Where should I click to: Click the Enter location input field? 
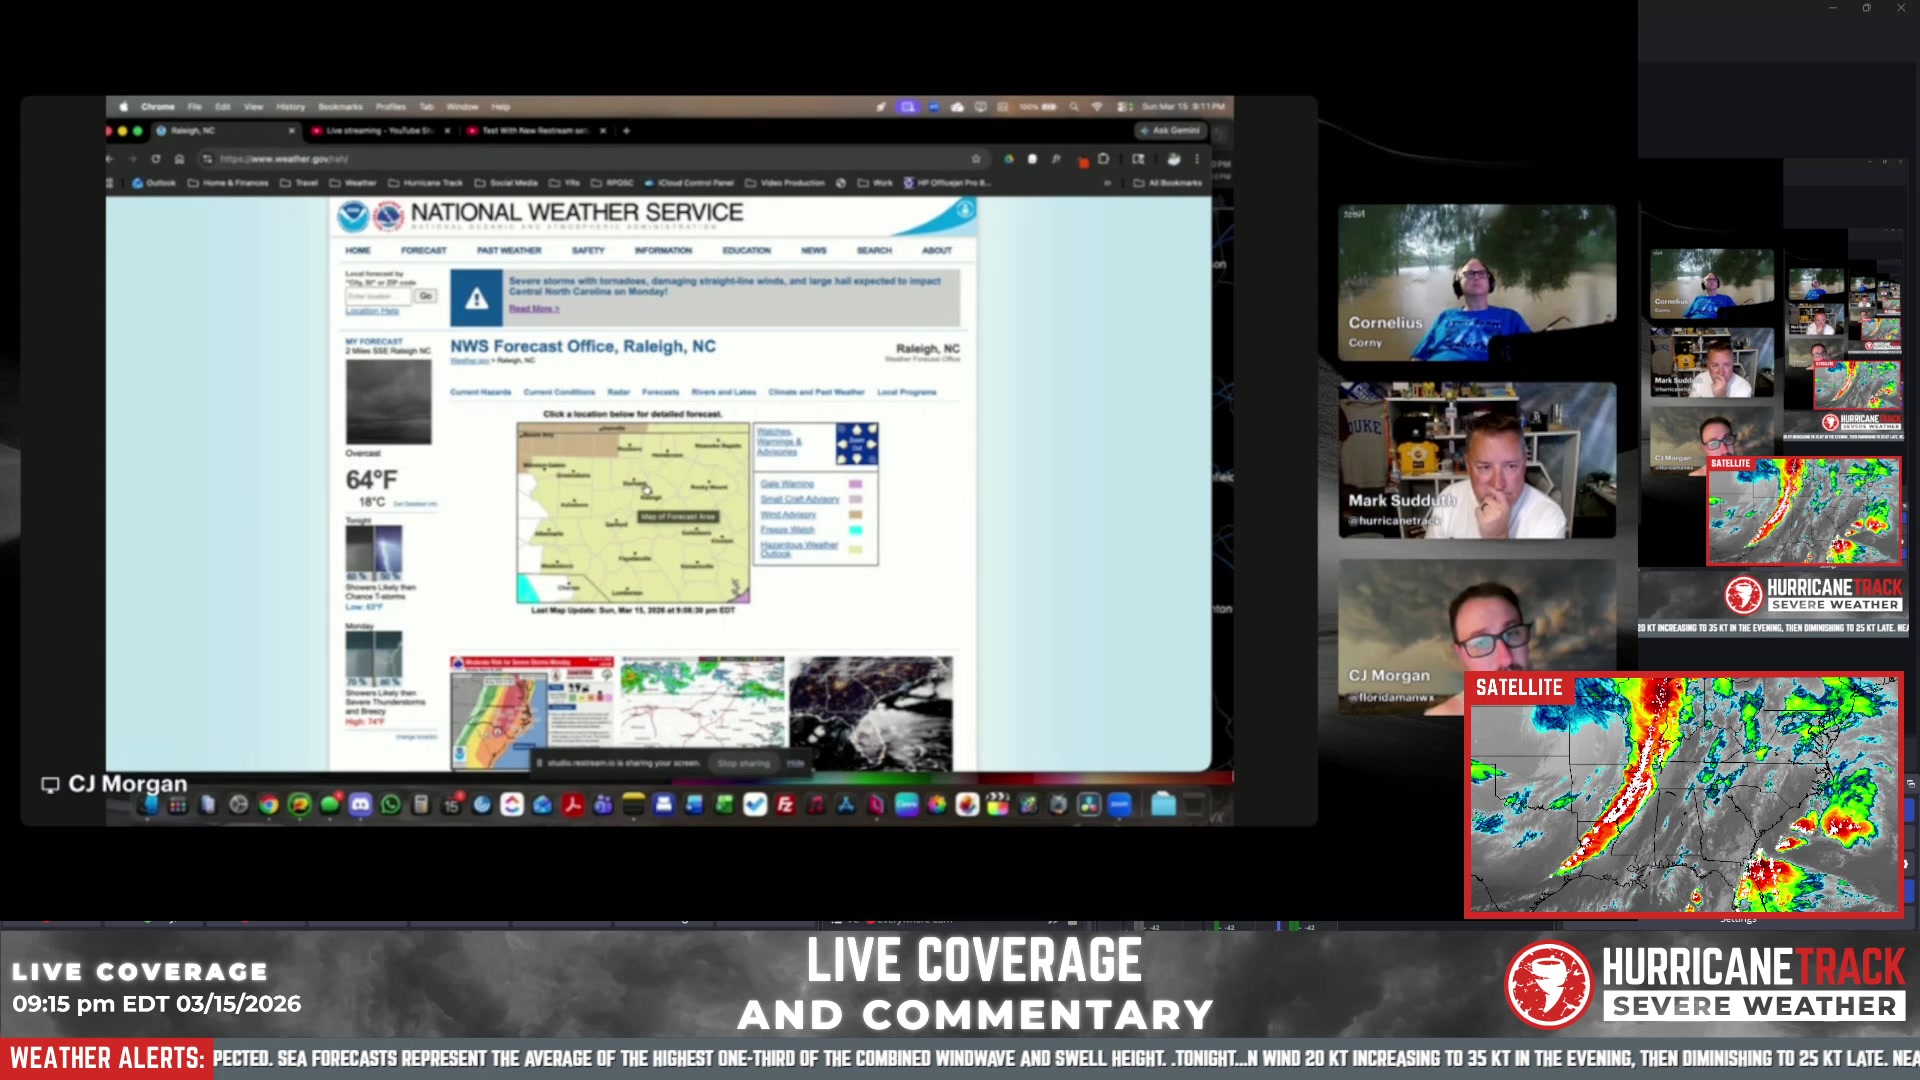(379, 296)
